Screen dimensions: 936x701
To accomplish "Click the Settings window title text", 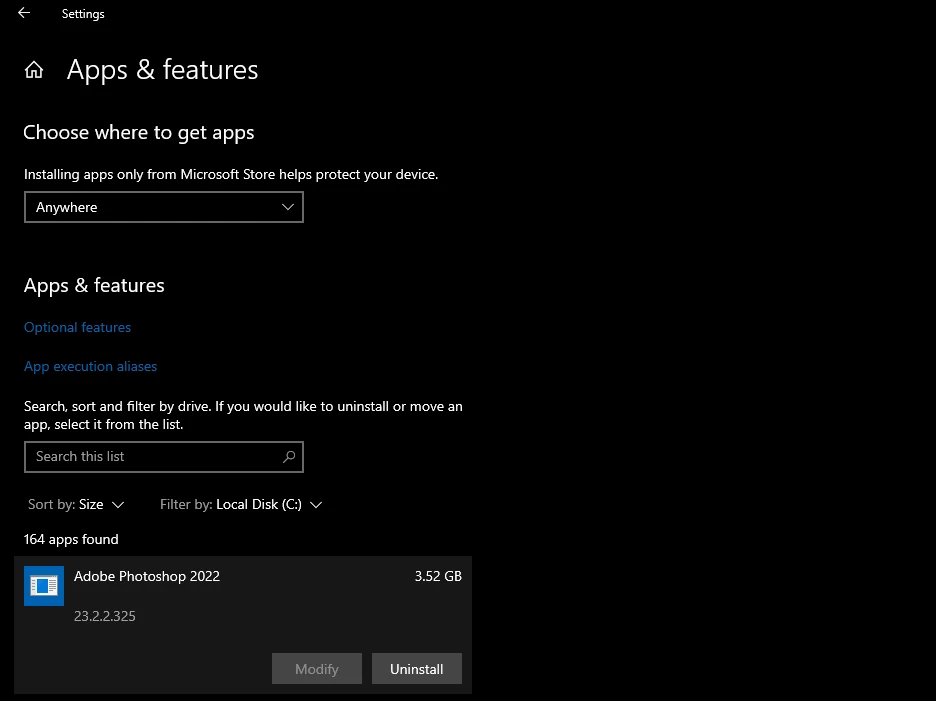I will (x=83, y=14).
